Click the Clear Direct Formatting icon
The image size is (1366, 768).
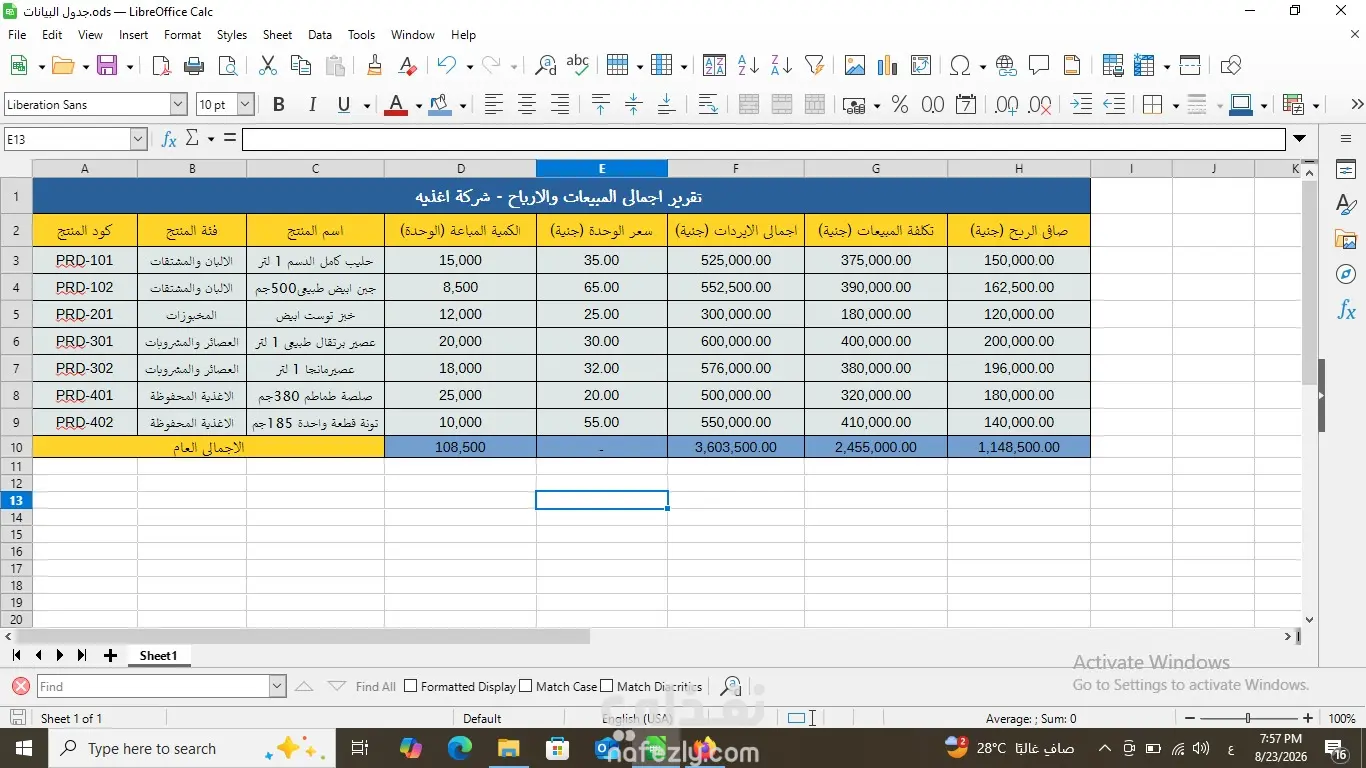[407, 66]
